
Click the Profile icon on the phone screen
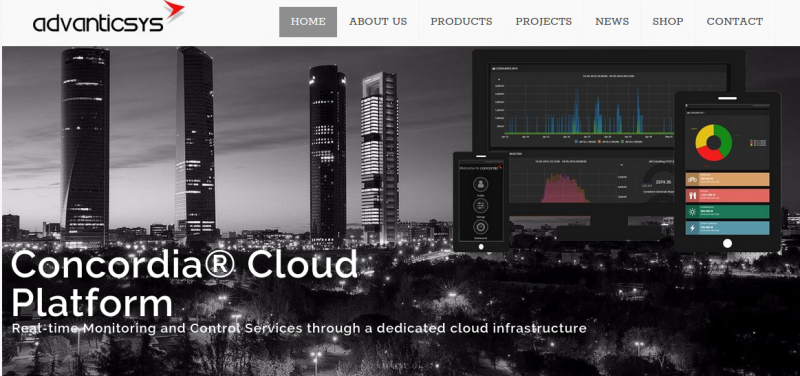[x=481, y=184]
